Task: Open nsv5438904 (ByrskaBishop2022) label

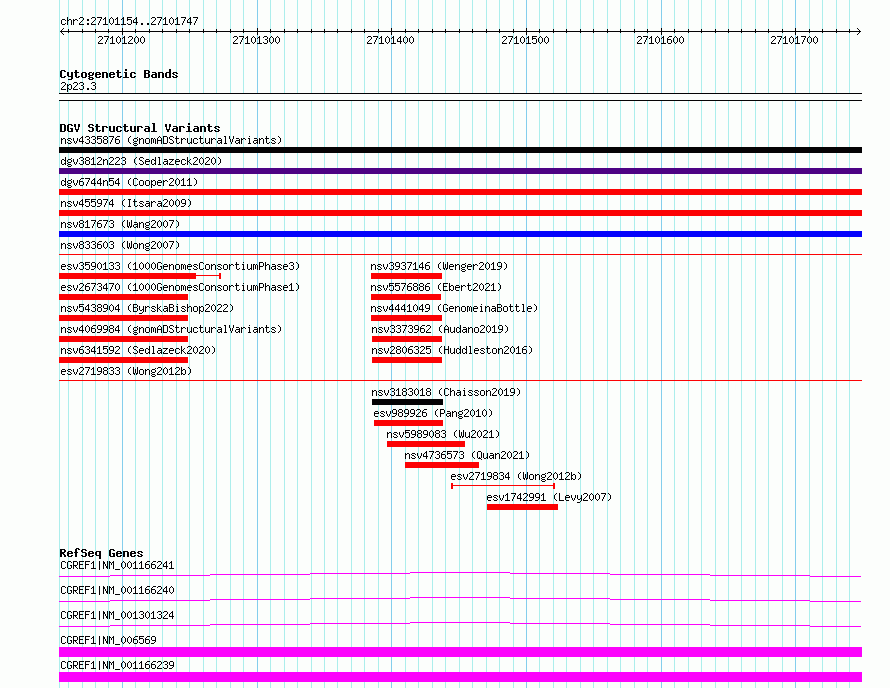Action: pos(147,308)
